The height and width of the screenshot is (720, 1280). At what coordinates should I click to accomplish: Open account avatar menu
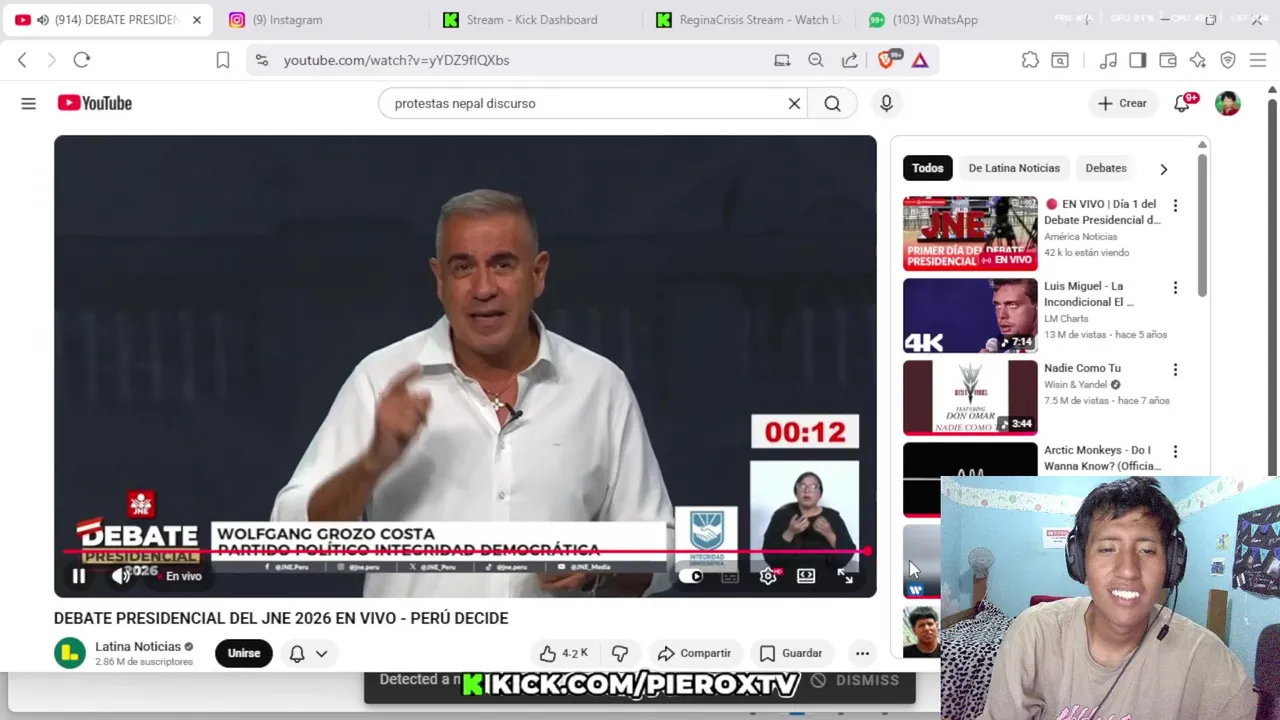(x=1228, y=103)
